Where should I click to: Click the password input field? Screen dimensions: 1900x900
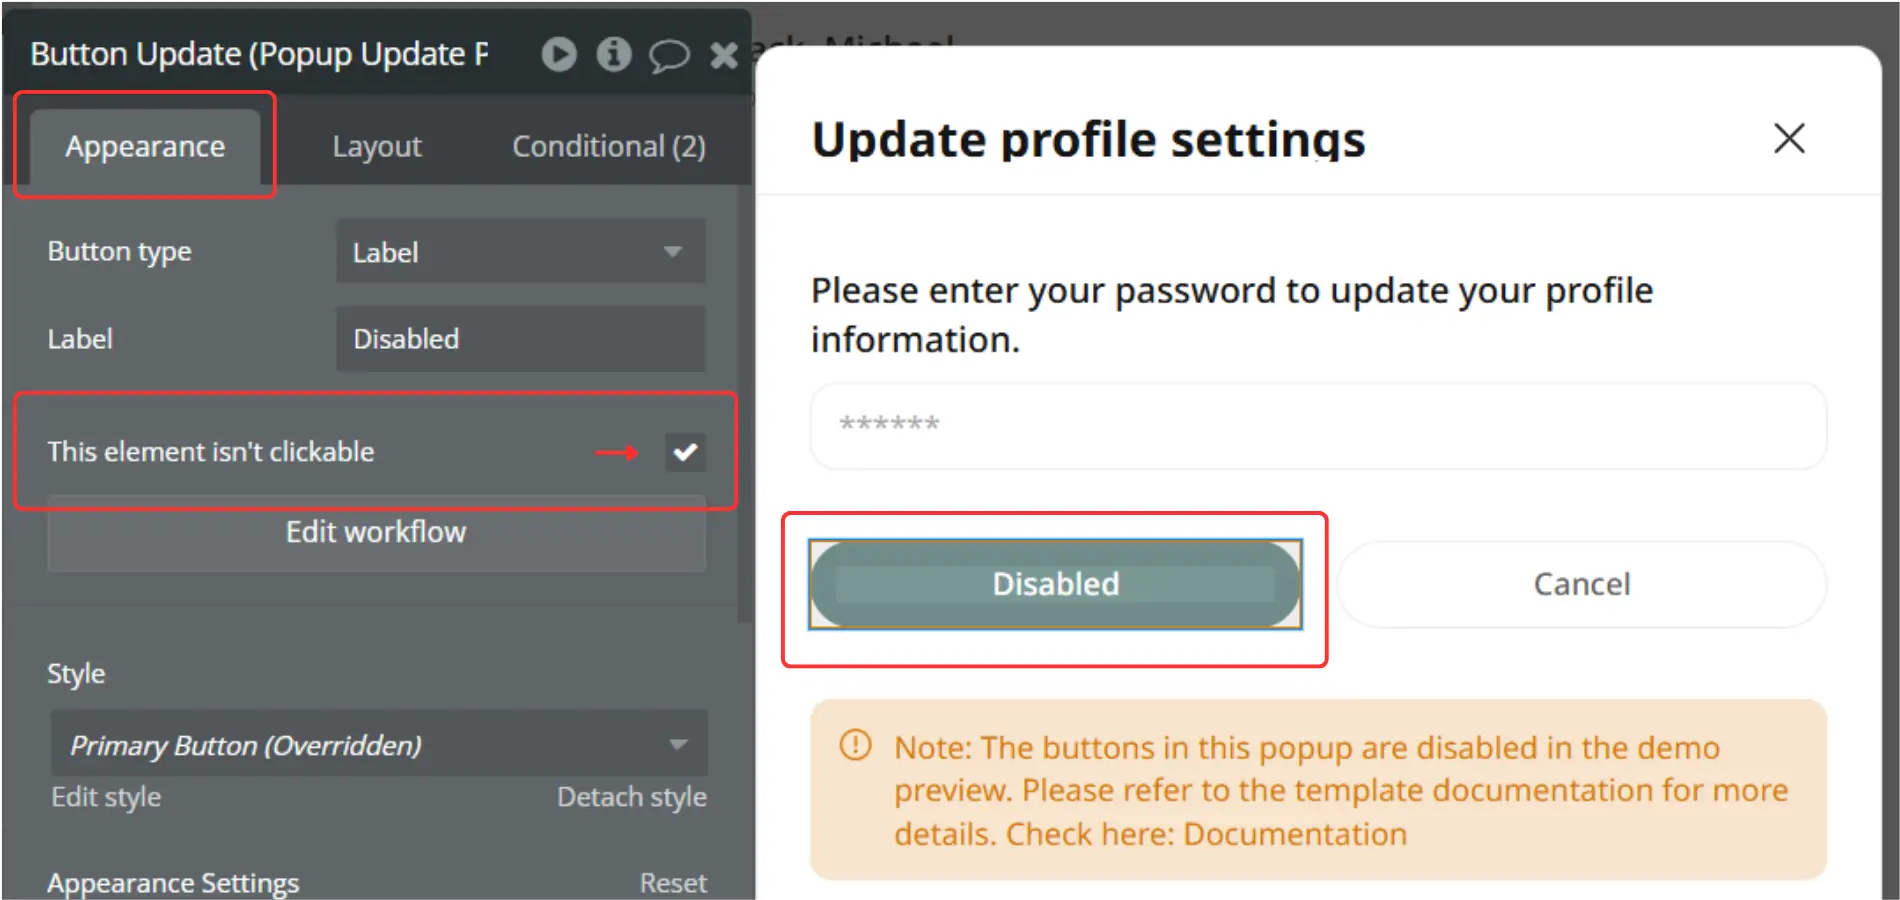[x=1318, y=425]
